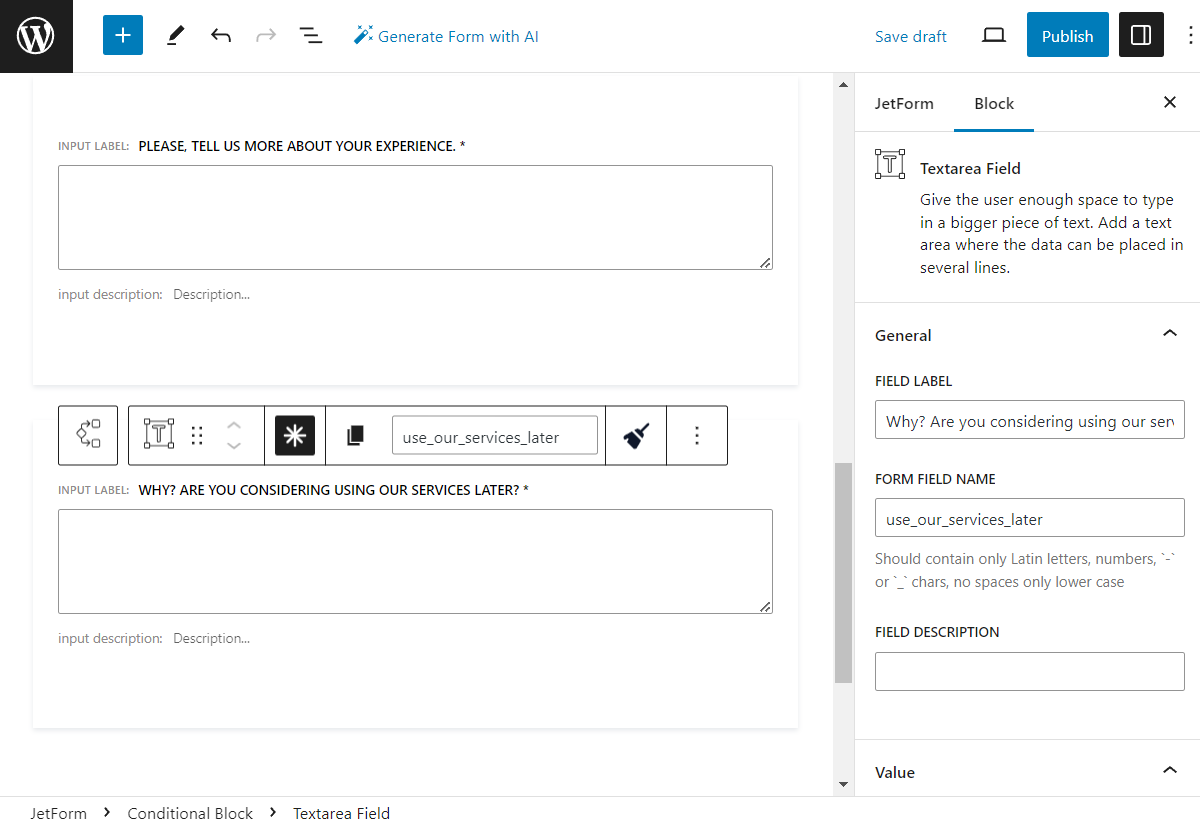Screen dimensions: 1200x824
Task: Switch to the Block tab
Action: pyautogui.click(x=993, y=103)
